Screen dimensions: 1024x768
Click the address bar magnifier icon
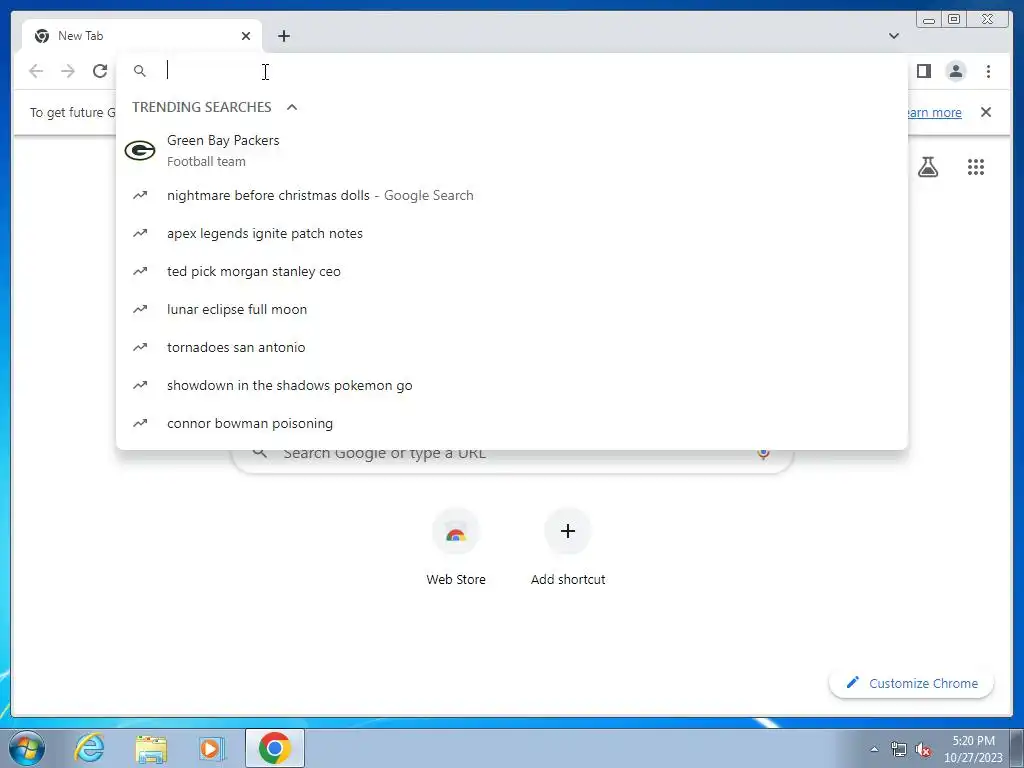point(140,71)
